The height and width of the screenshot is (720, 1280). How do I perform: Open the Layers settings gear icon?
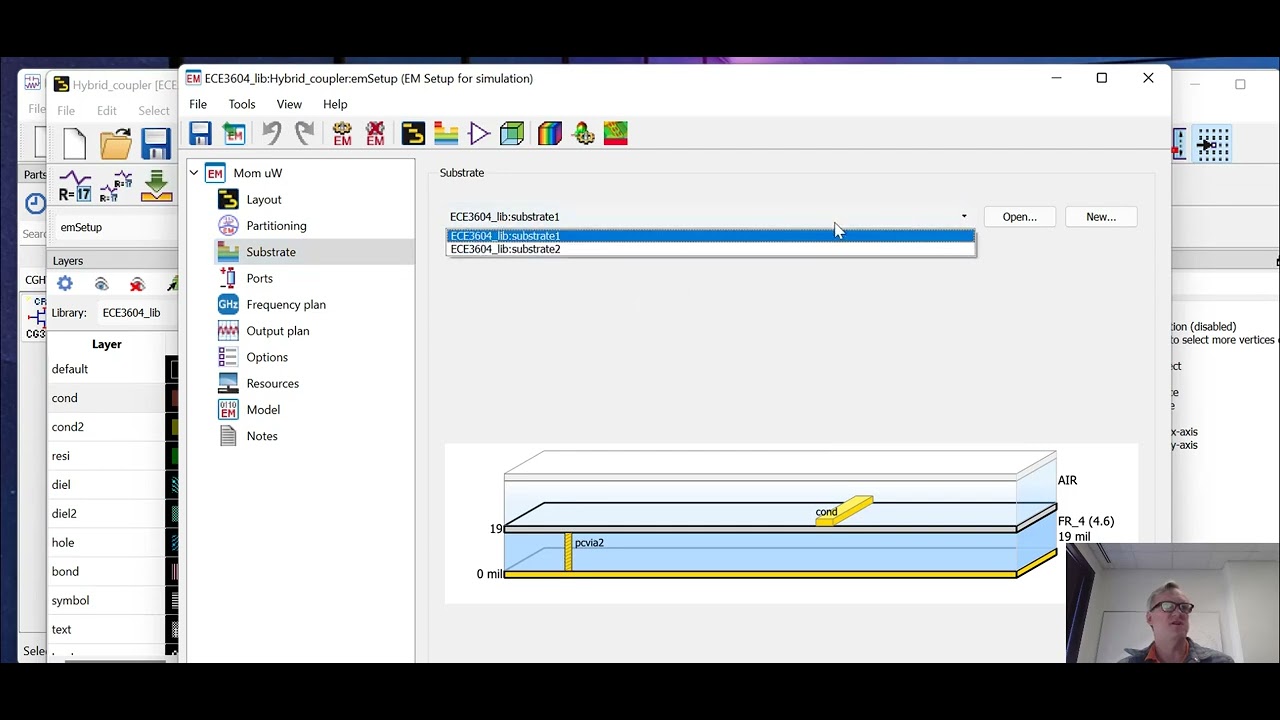coord(65,285)
